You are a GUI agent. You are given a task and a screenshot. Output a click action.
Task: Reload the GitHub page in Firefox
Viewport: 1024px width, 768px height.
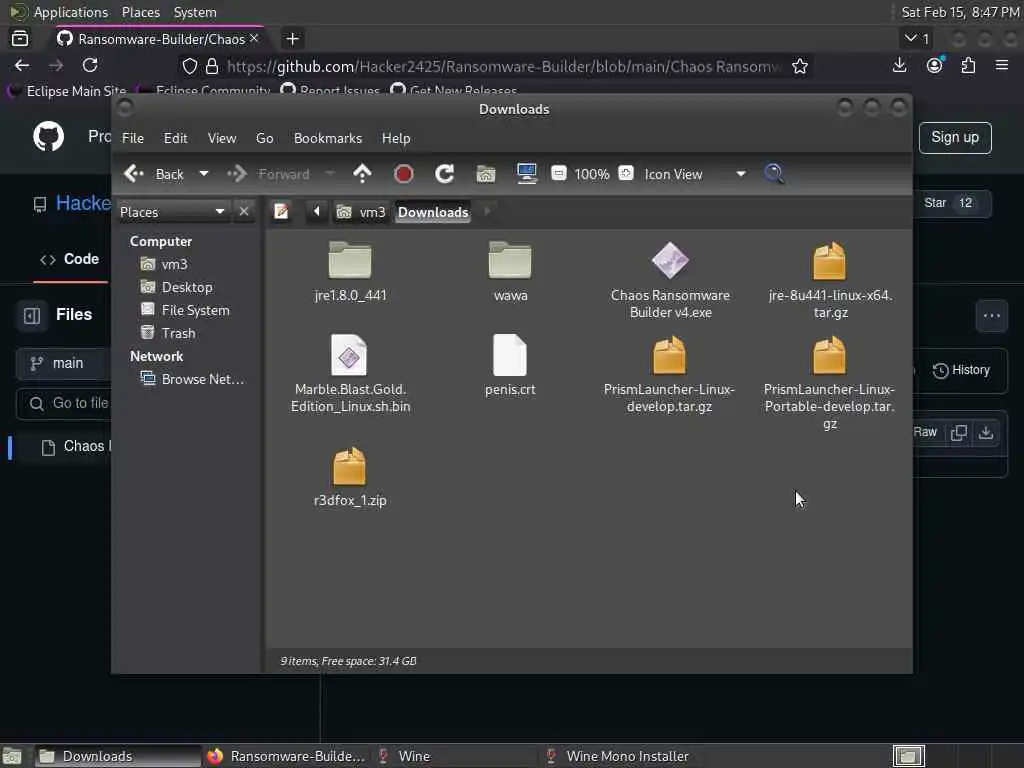pyautogui.click(x=90, y=65)
